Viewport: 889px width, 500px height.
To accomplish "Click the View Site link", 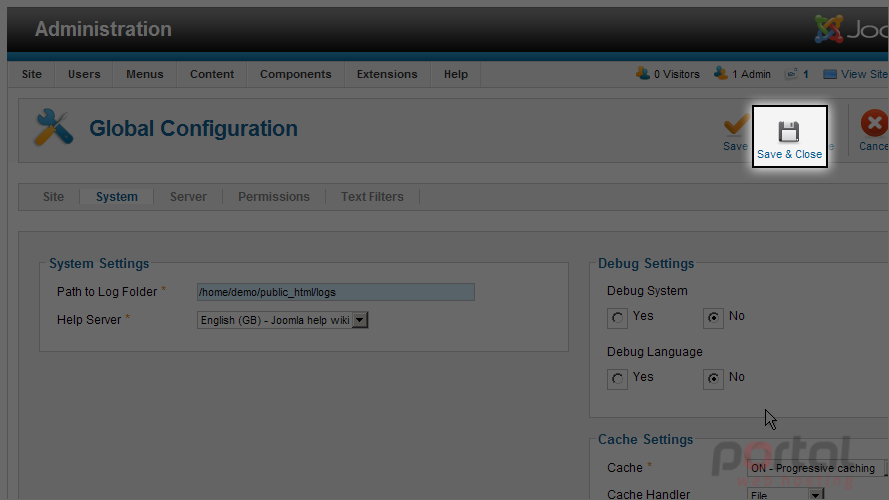I will pyautogui.click(x=864, y=74).
